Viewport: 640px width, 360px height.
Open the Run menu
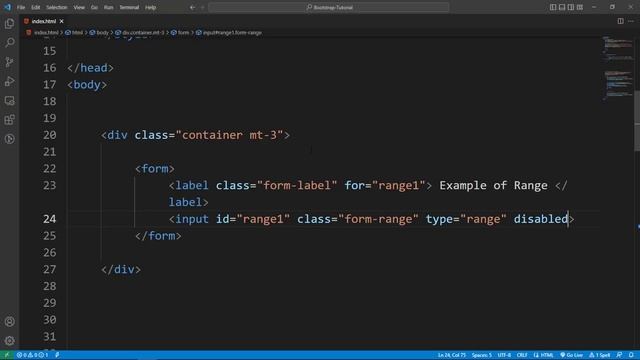point(108,7)
